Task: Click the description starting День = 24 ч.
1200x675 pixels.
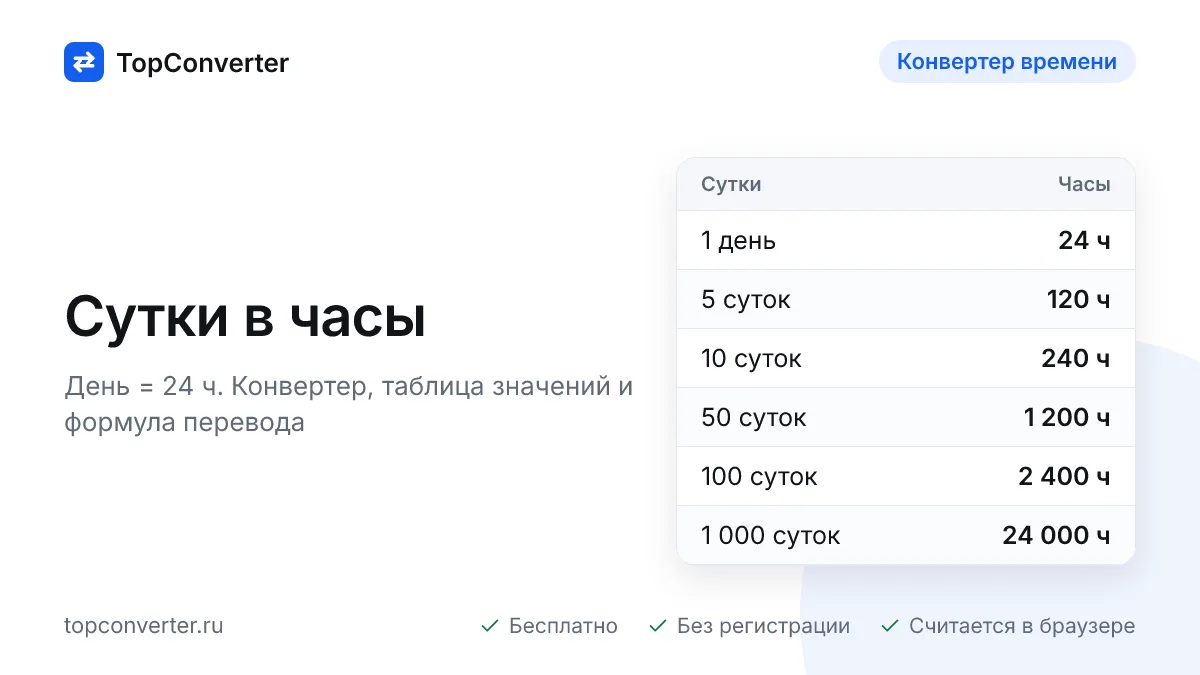Action: (349, 404)
